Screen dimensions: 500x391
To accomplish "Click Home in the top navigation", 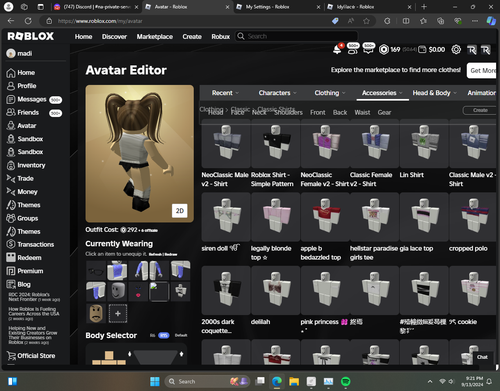I will 83,36.
